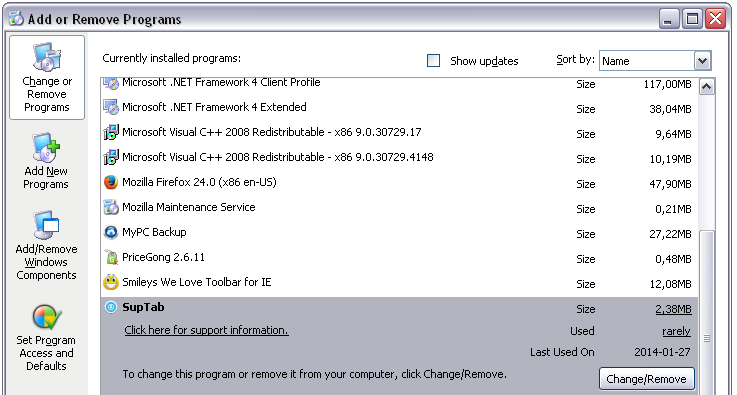Open Add/Remove Windows Components icon
The width and height of the screenshot is (737, 395).
(46, 225)
